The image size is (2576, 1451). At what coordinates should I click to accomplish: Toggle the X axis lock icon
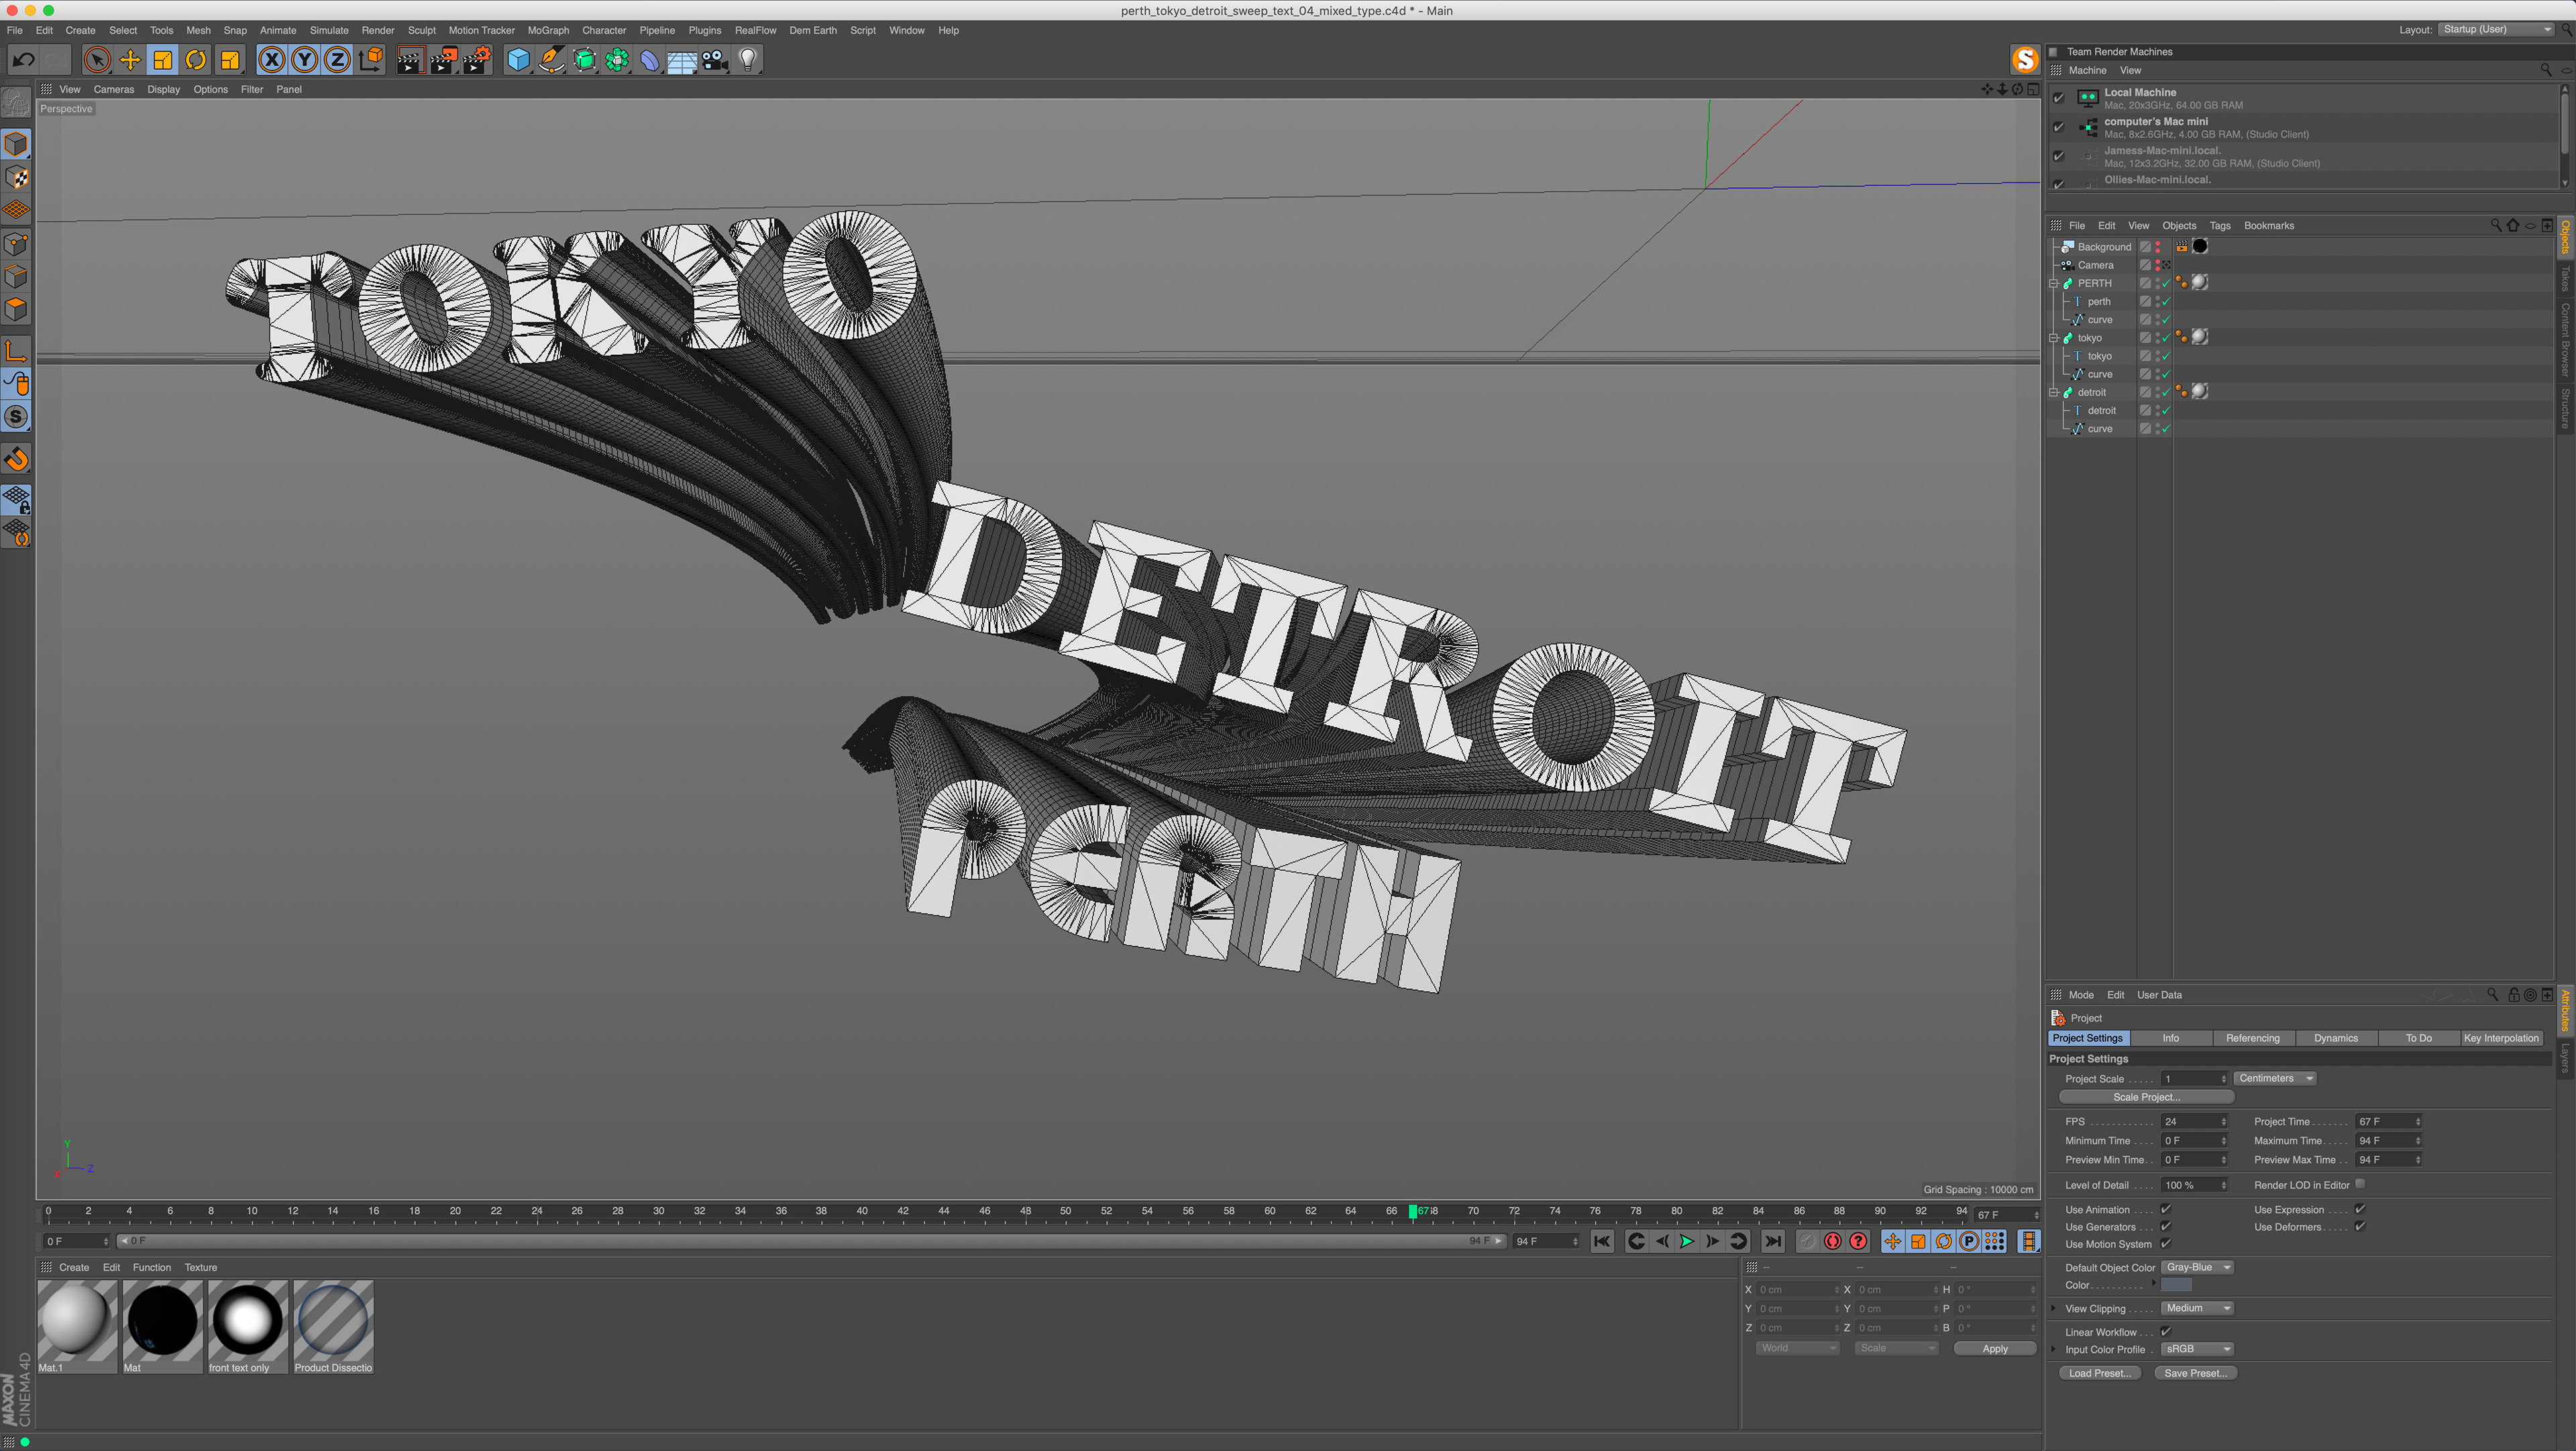(x=271, y=61)
